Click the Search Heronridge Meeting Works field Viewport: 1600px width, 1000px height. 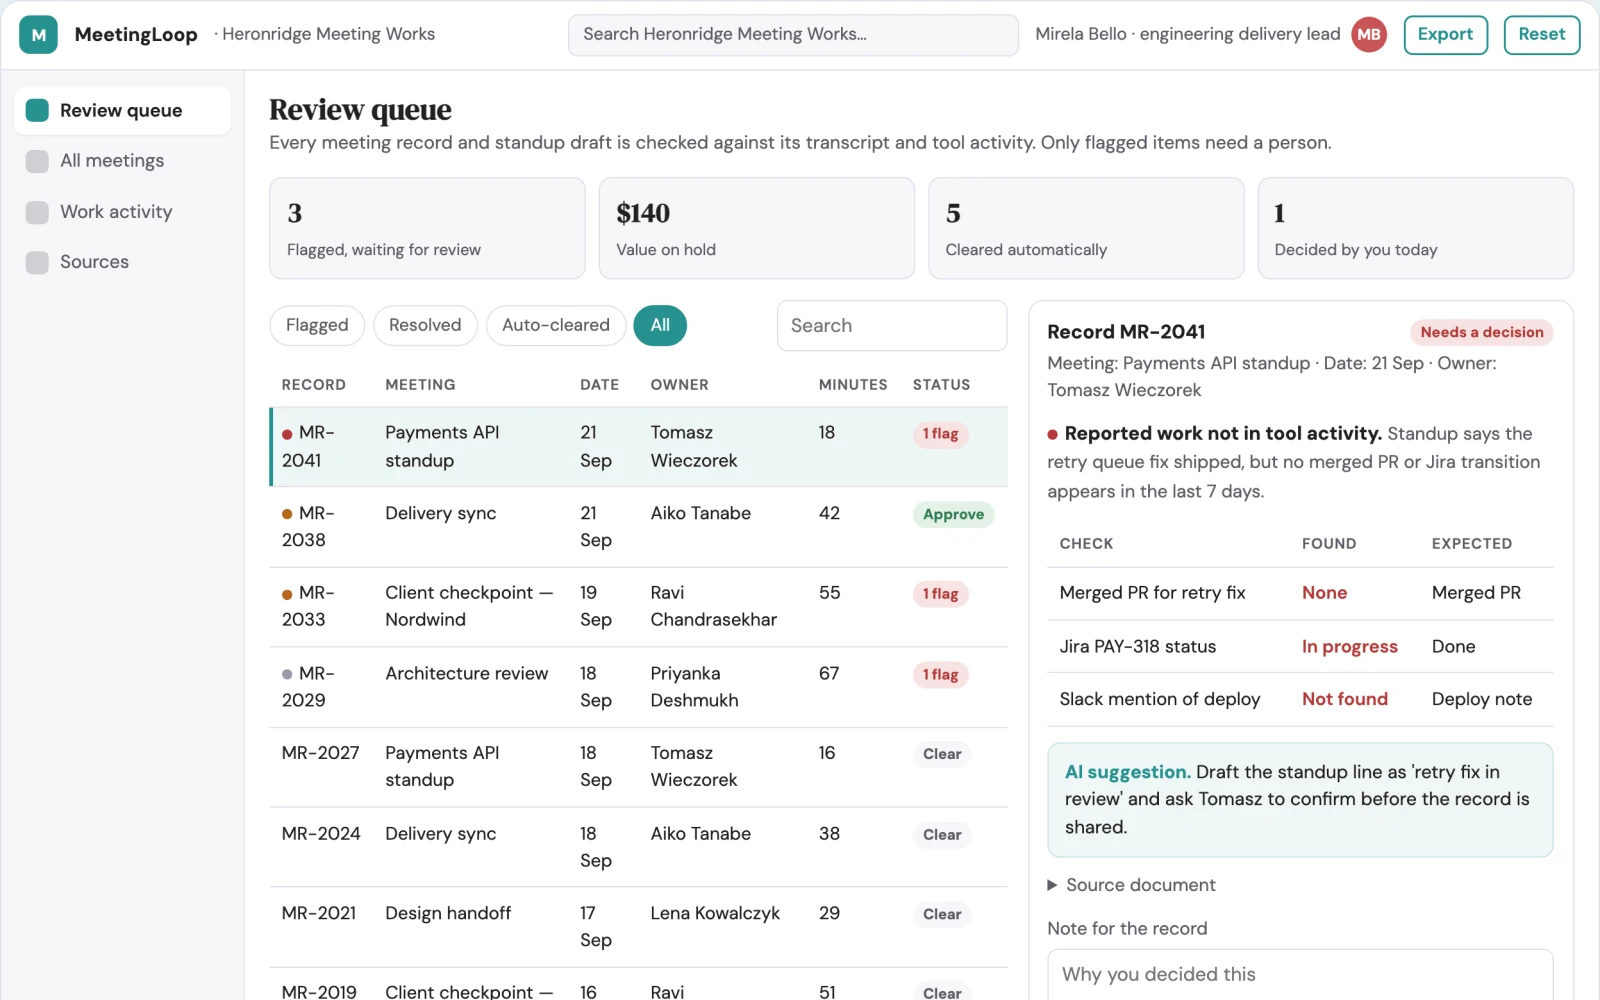pyautogui.click(x=793, y=35)
